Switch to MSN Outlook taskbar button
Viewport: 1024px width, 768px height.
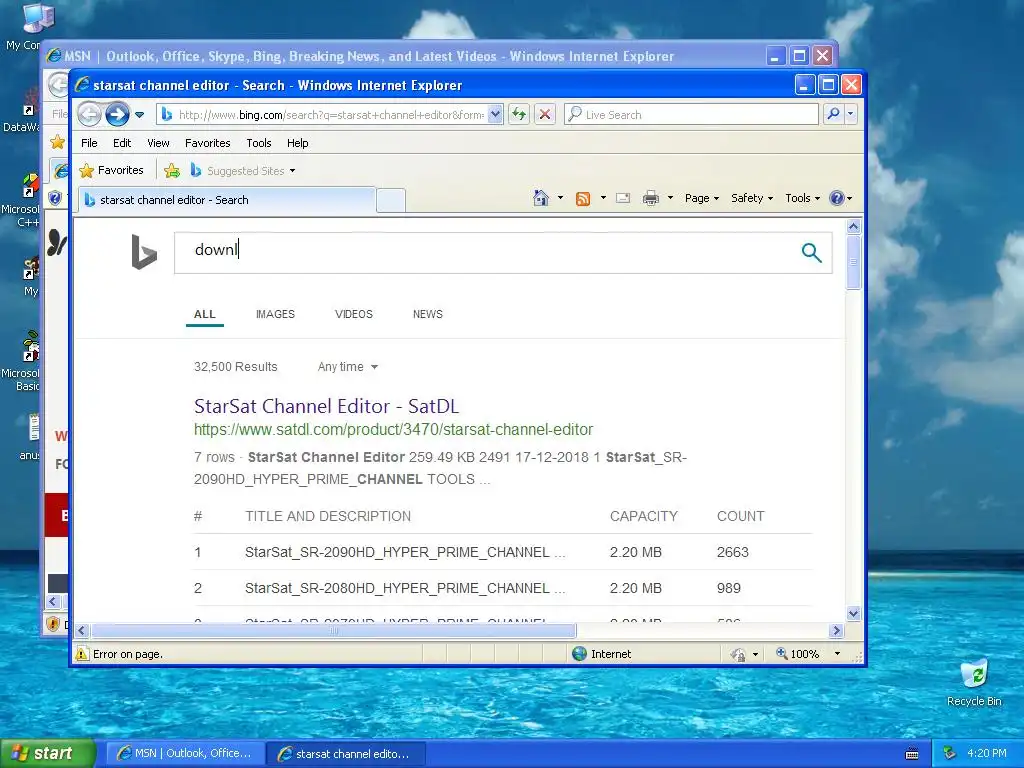coord(185,754)
